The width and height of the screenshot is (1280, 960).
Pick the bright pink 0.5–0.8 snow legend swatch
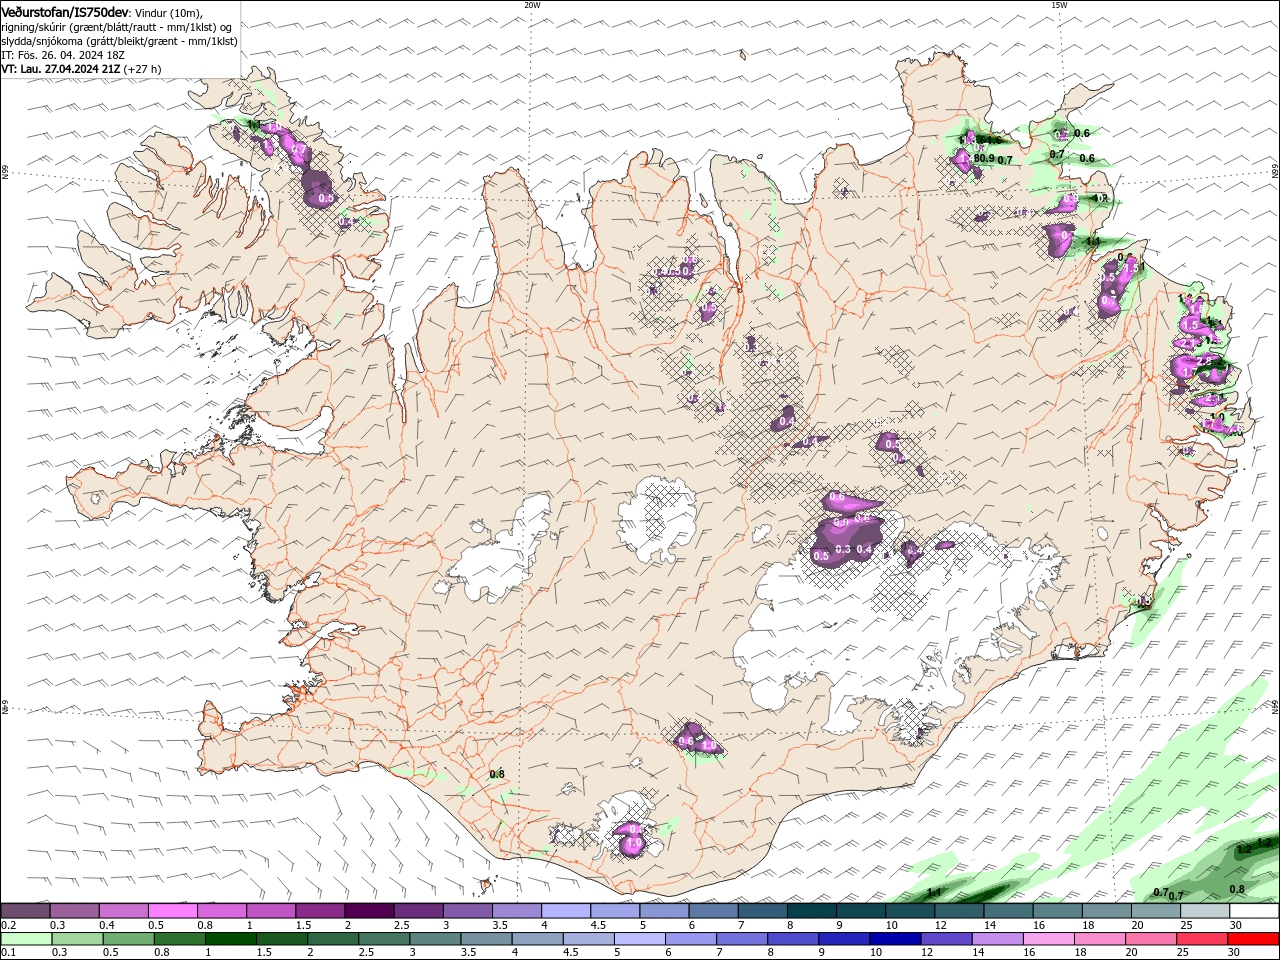point(172,911)
